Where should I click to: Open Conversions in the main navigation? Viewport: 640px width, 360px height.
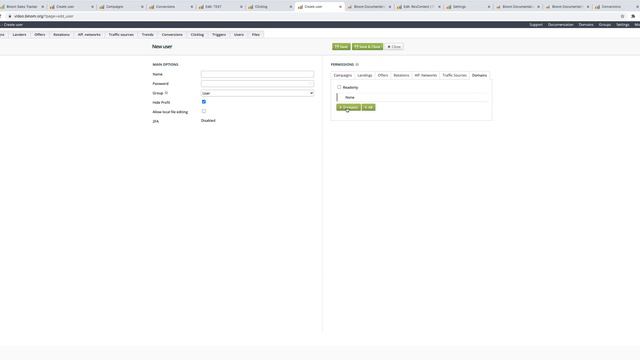pos(172,35)
